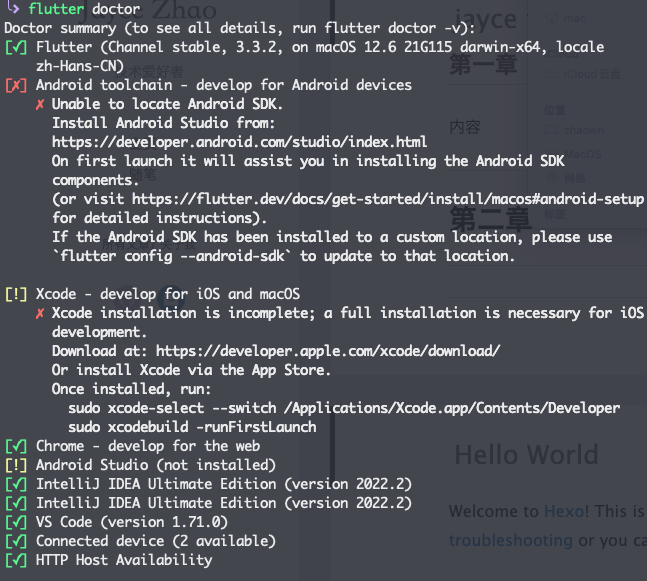This screenshot has width=647, height=581.
Task: Click the warning marker beside Android Studio
Action: pos(16,465)
